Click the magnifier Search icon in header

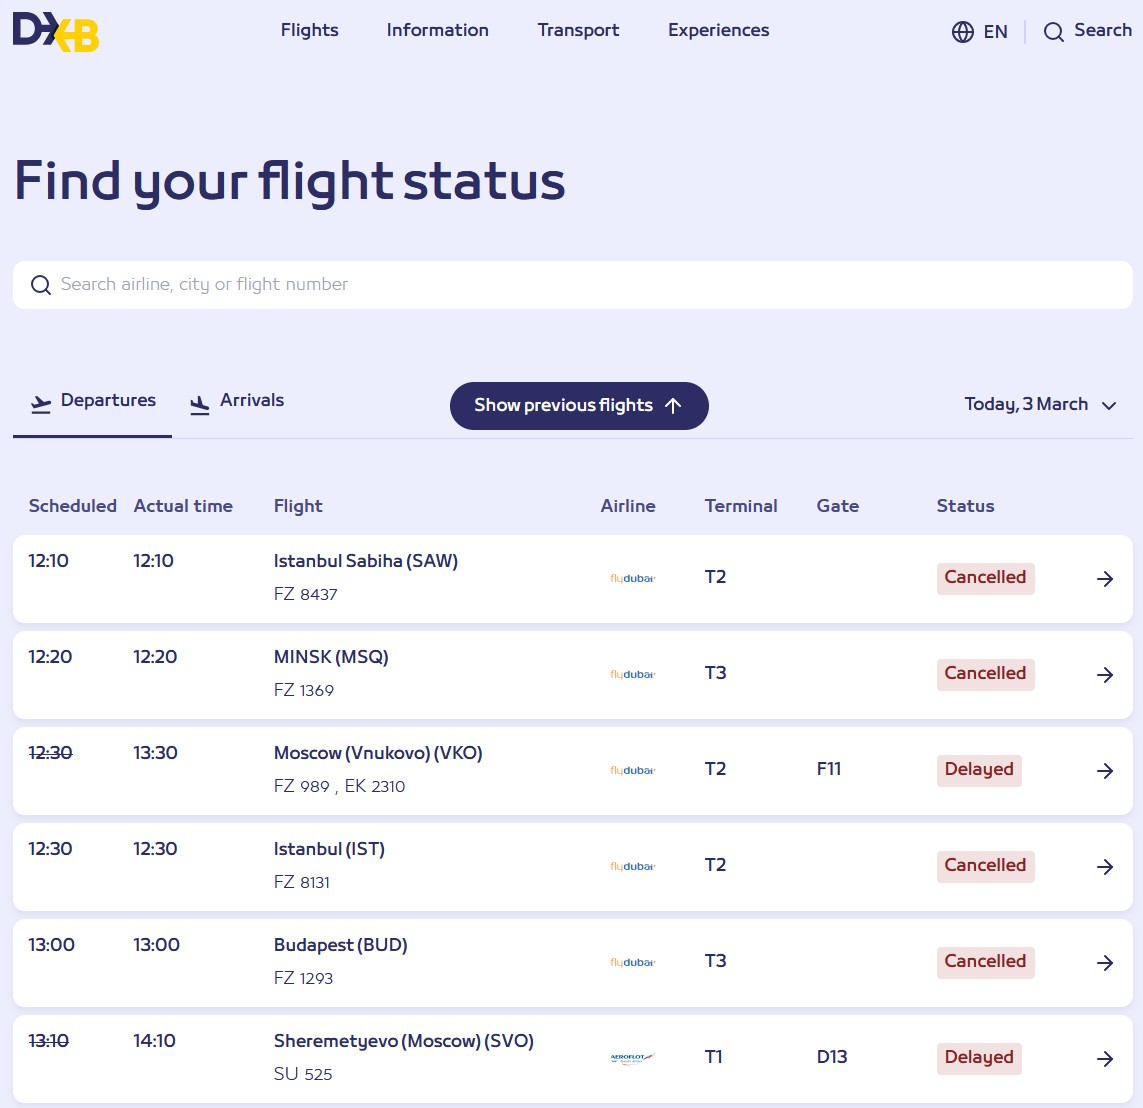click(1053, 32)
